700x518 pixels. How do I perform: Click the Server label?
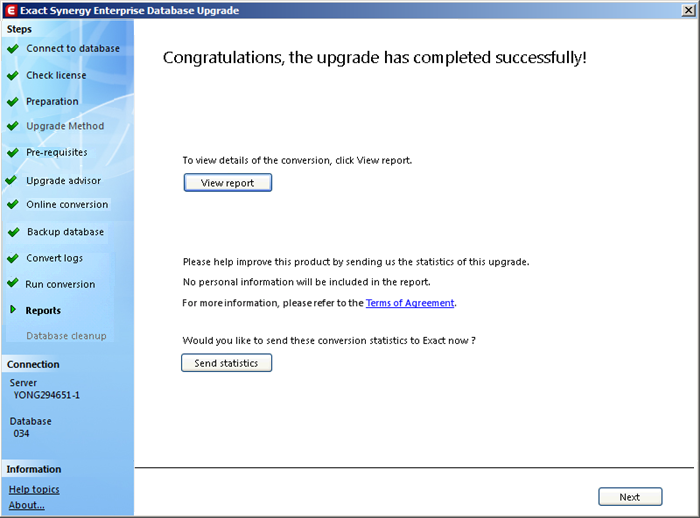click(x=23, y=383)
